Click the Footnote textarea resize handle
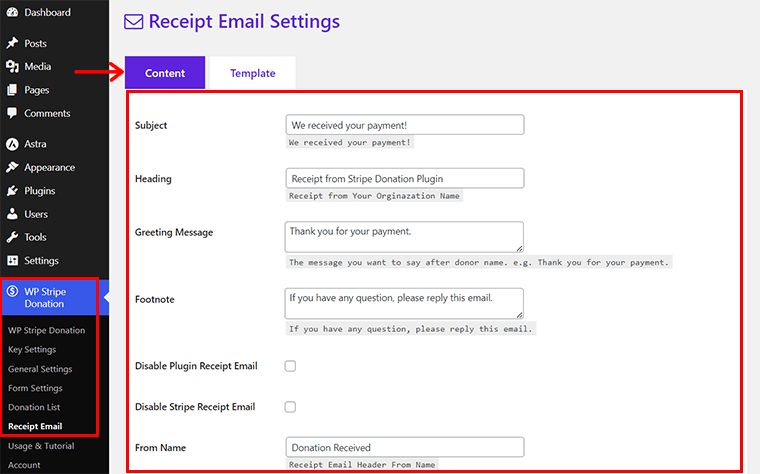760x474 pixels. 519,315
